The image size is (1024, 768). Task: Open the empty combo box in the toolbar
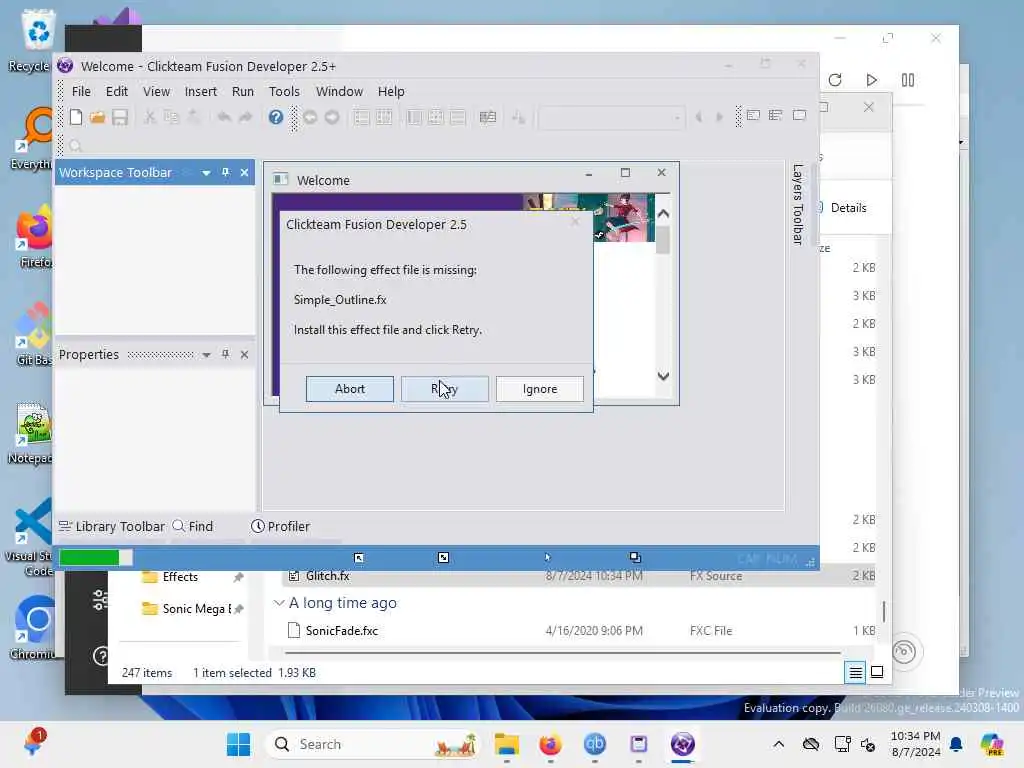611,118
